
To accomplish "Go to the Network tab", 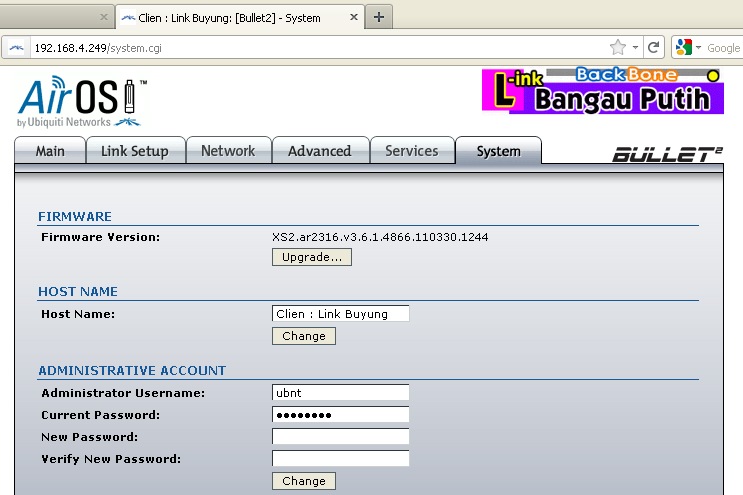I will click(x=228, y=151).
